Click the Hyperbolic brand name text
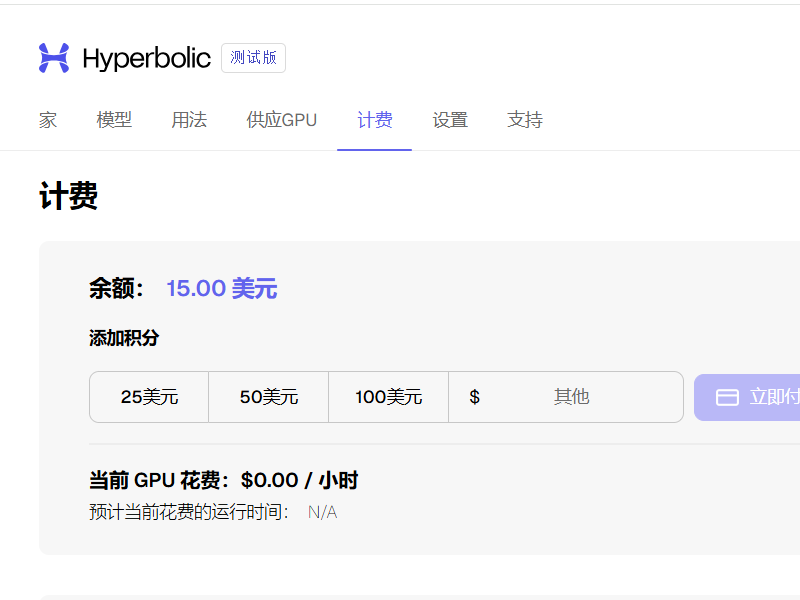Screen dimensions: 800x600 (146, 58)
